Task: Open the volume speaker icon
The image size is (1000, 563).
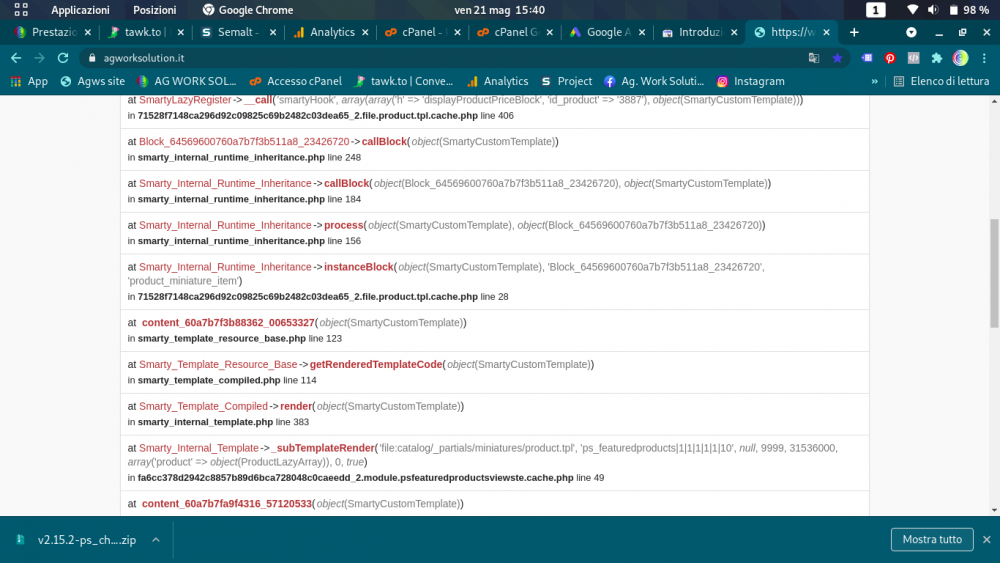Action: point(933,10)
